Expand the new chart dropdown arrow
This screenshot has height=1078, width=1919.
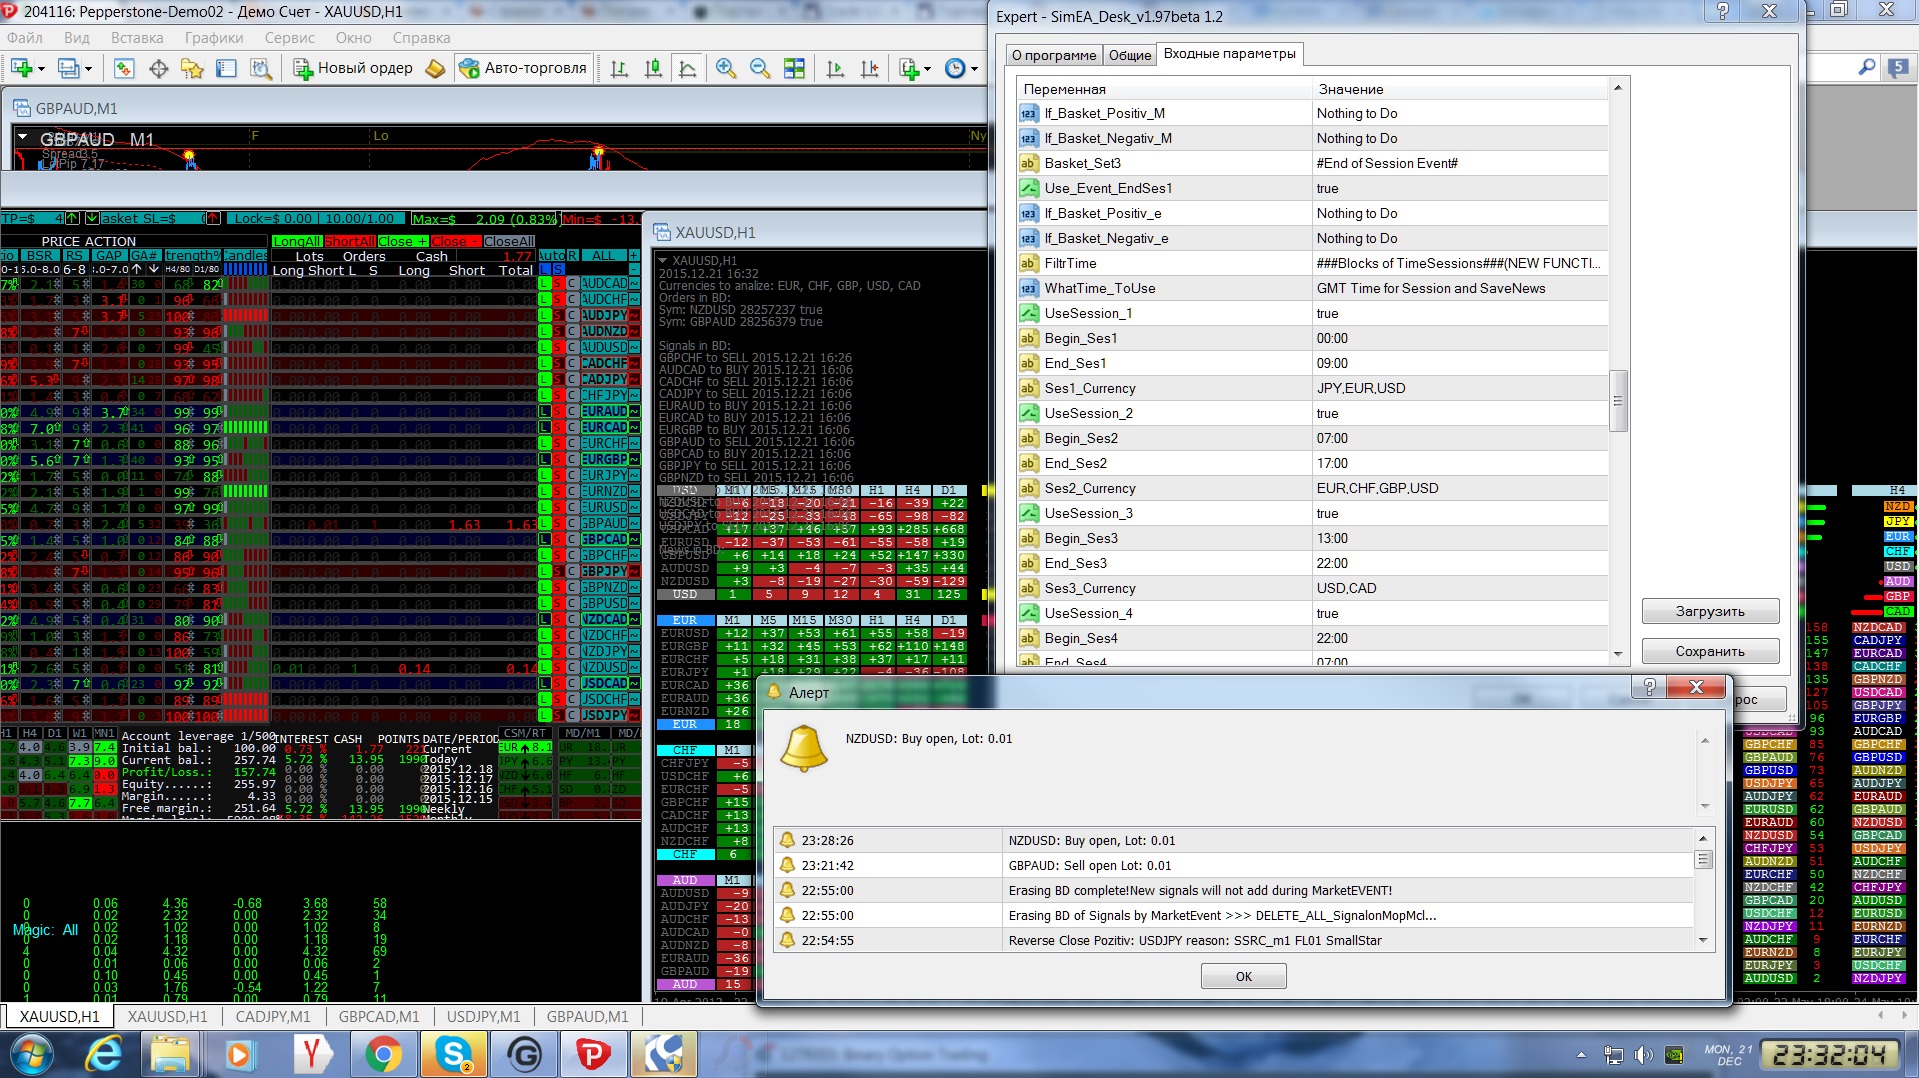(x=41, y=68)
